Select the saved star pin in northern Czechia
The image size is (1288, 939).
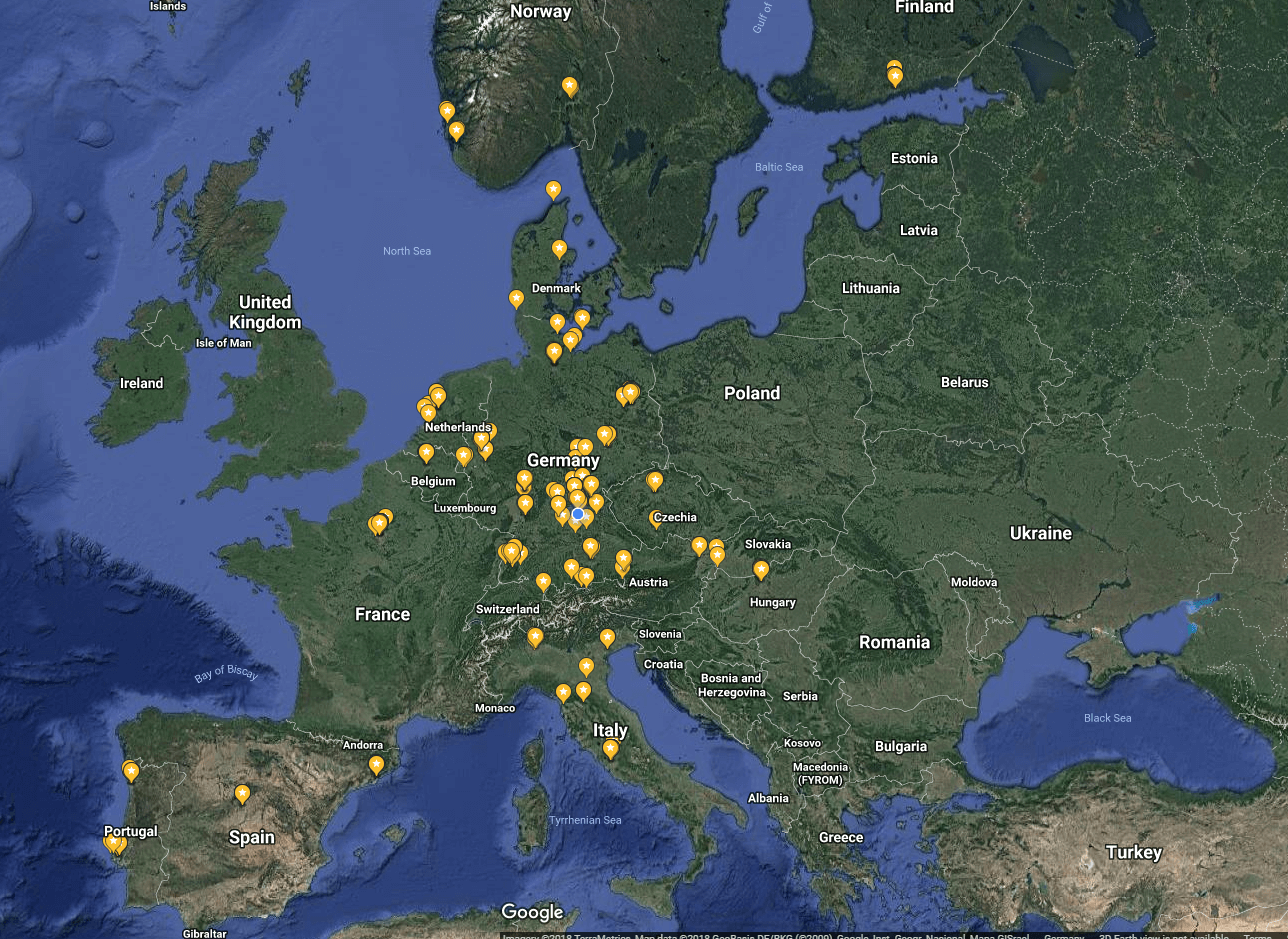pyautogui.click(x=655, y=481)
